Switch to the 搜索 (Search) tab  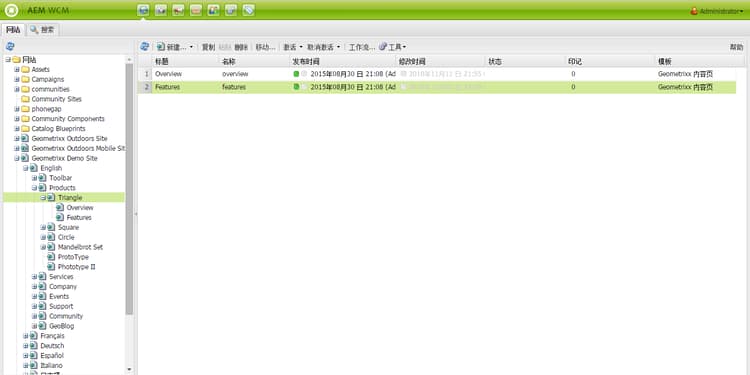pos(43,30)
